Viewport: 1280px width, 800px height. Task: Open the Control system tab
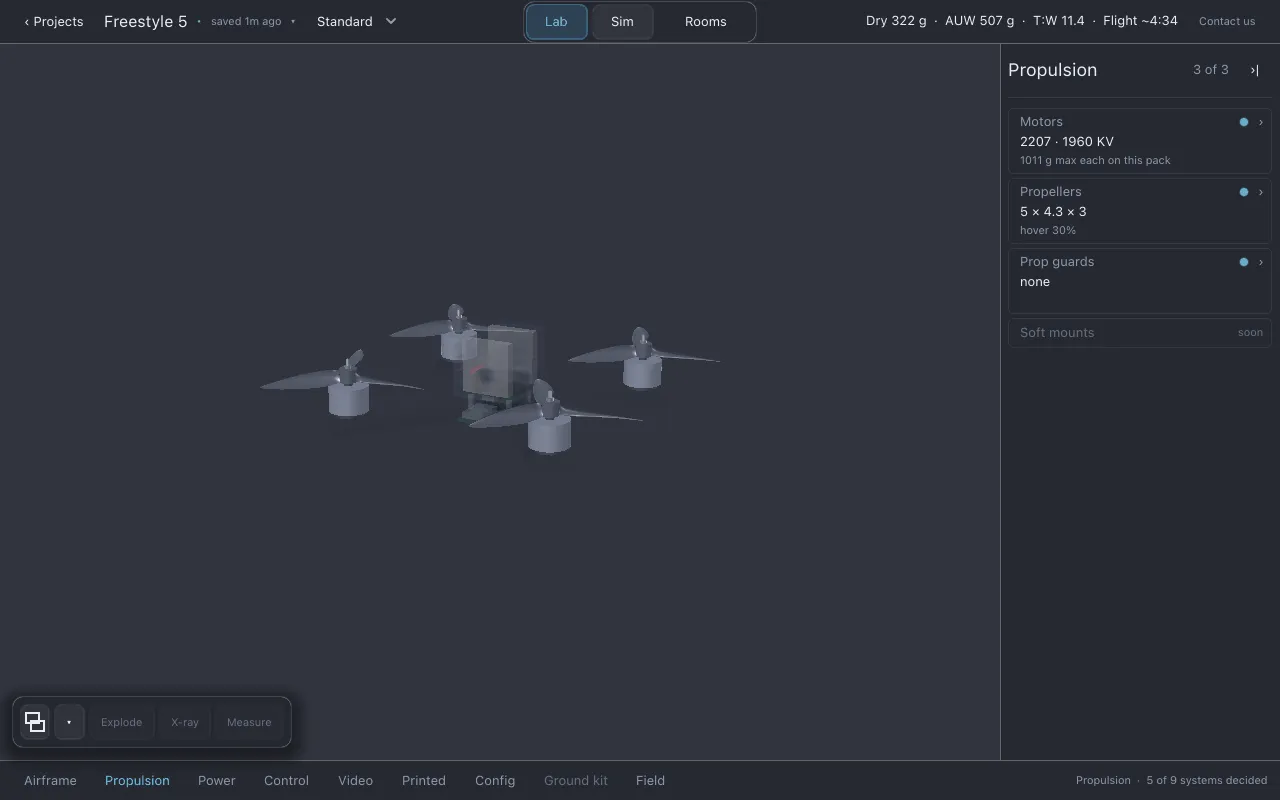click(x=286, y=780)
